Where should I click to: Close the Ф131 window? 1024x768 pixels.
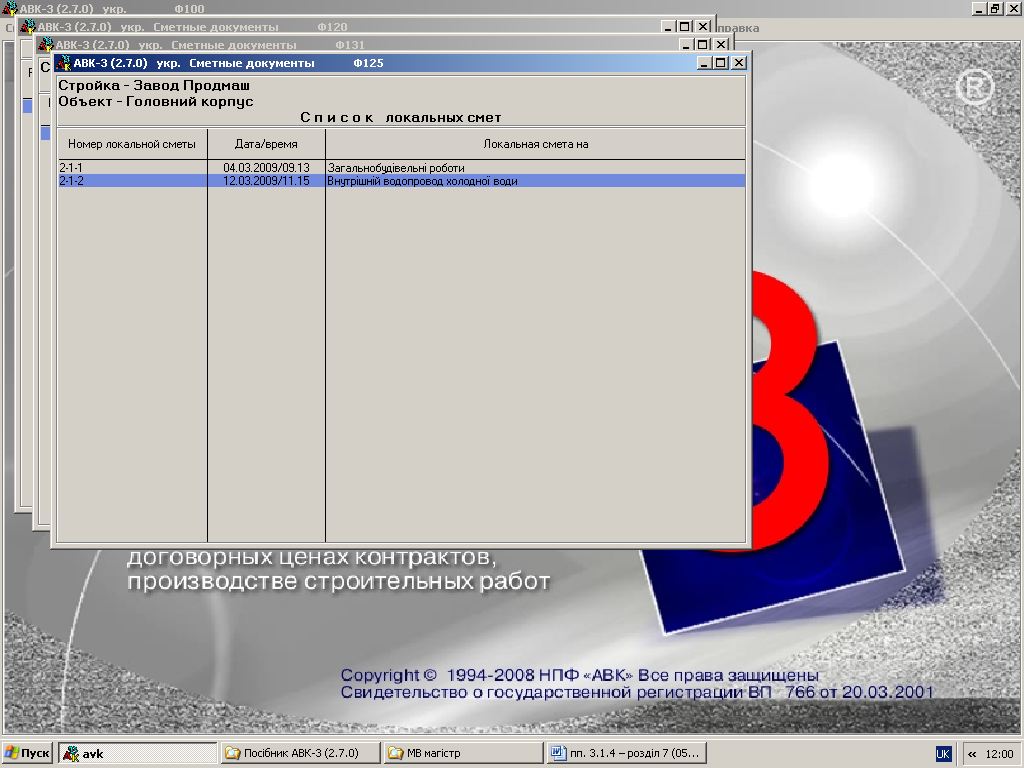pos(721,44)
